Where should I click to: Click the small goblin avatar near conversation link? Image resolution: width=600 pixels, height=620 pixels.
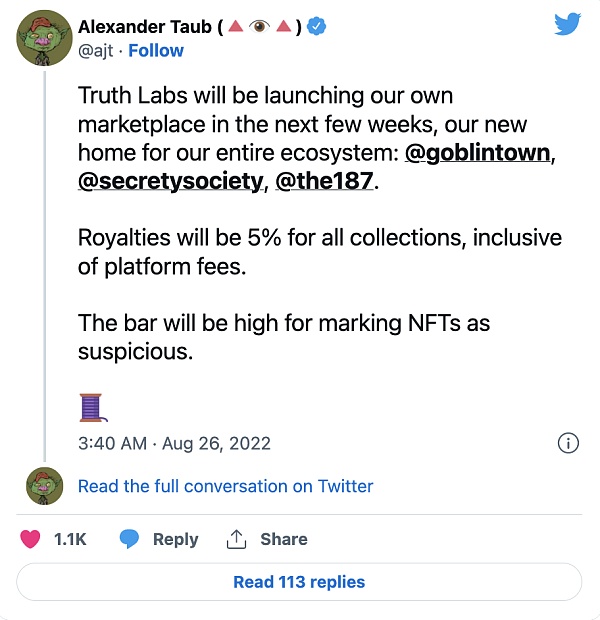coord(45,486)
